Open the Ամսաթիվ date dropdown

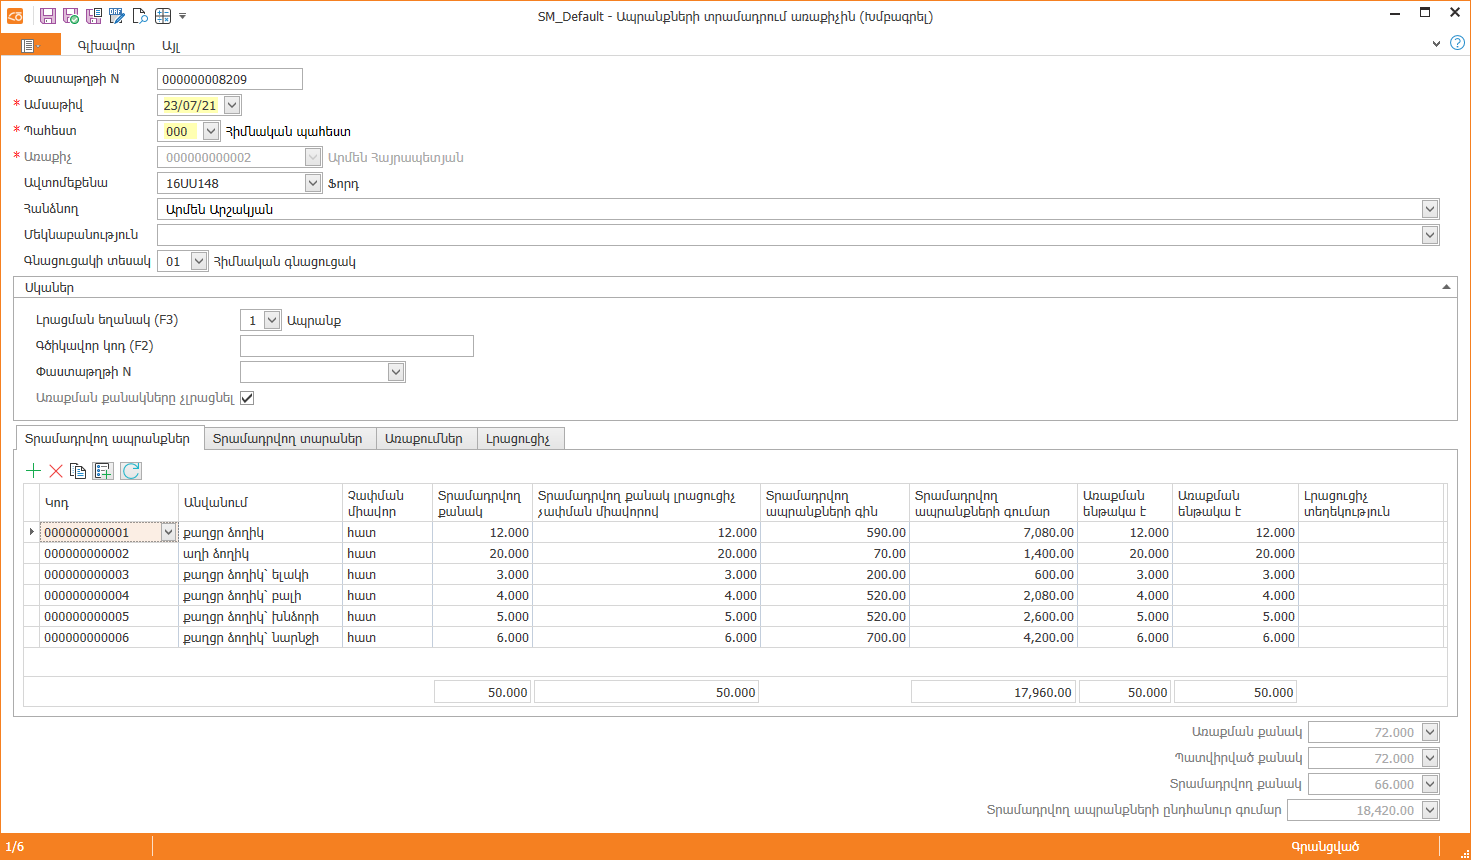point(232,105)
